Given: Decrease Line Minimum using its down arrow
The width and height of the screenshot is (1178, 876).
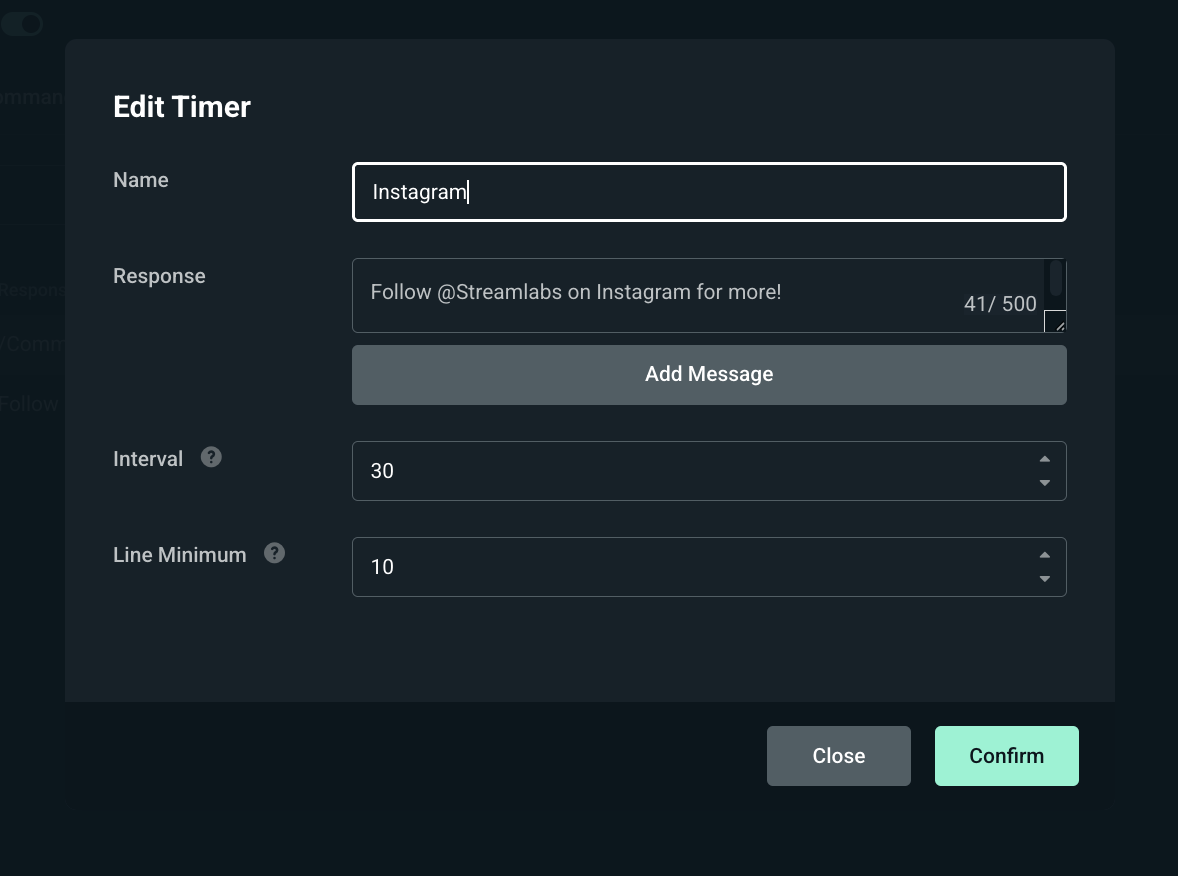Looking at the screenshot, I should 1044,579.
